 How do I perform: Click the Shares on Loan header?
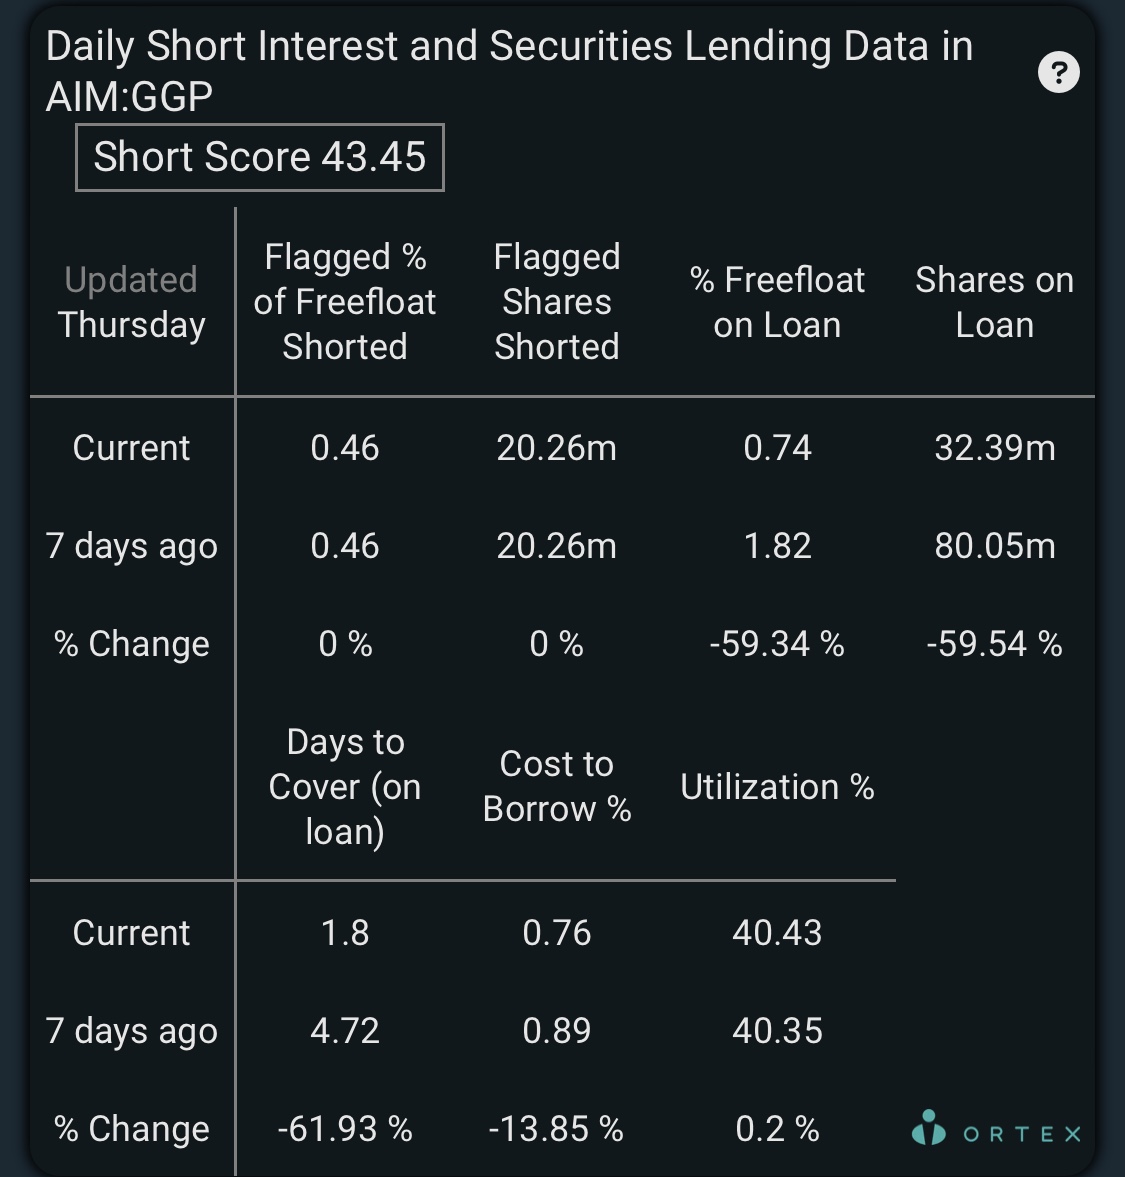pyautogui.click(x=994, y=302)
